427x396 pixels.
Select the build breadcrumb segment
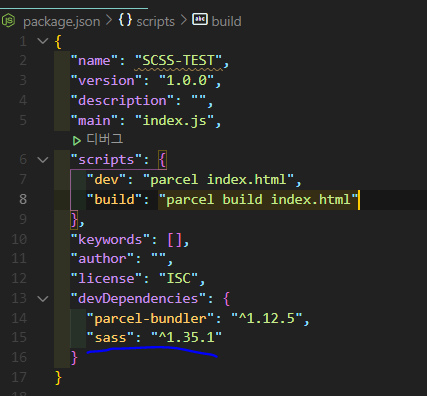(226, 22)
